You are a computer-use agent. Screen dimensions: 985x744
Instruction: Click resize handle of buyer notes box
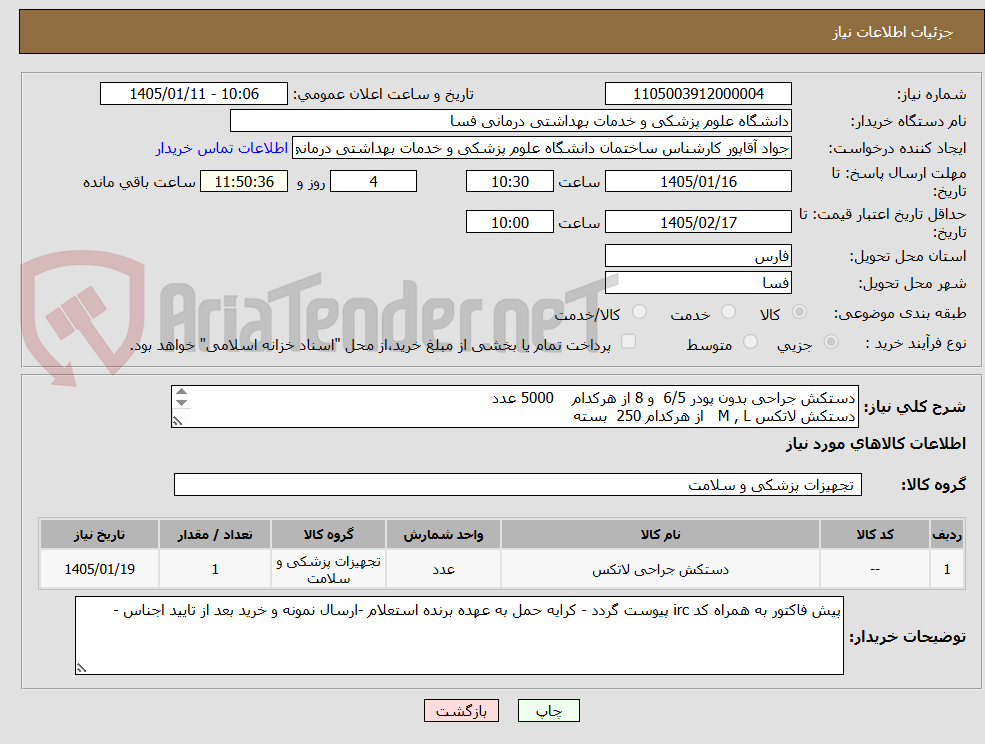pos(81,669)
